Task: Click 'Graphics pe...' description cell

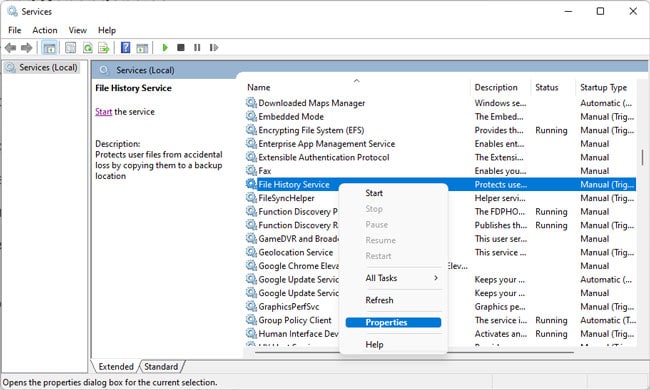Action: pos(500,307)
